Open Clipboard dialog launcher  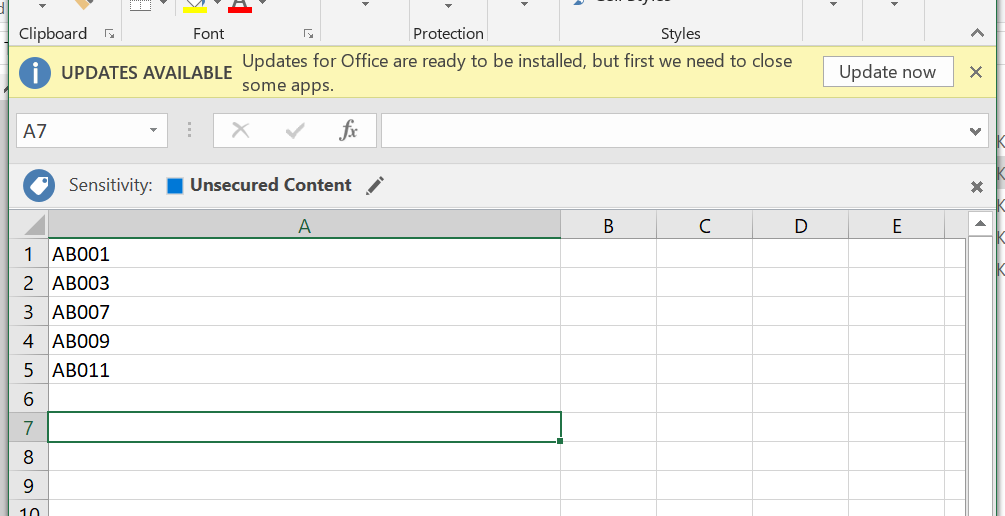click(109, 34)
